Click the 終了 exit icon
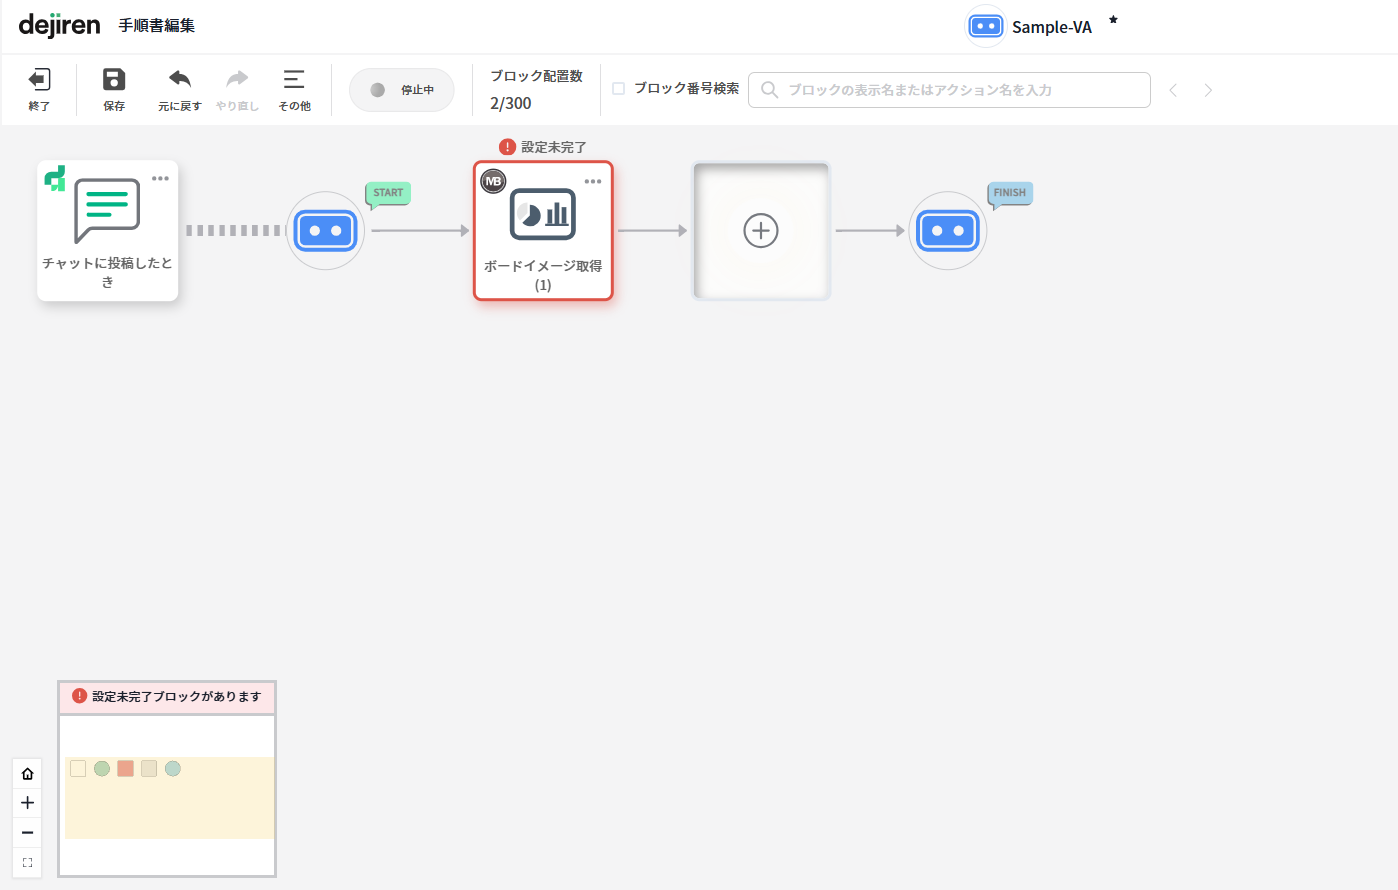This screenshot has height=890, width=1398. pos(39,80)
